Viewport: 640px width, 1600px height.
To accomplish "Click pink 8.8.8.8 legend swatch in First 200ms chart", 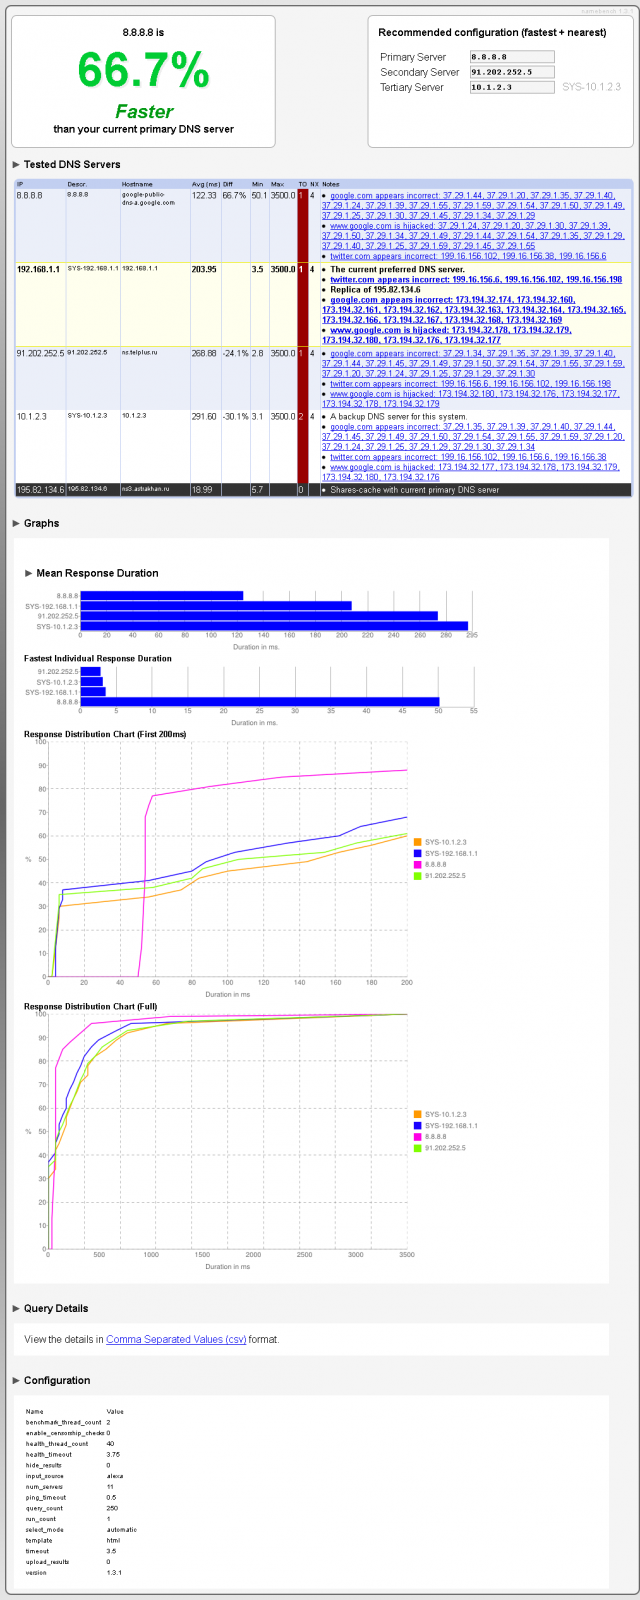I will 418,865.
